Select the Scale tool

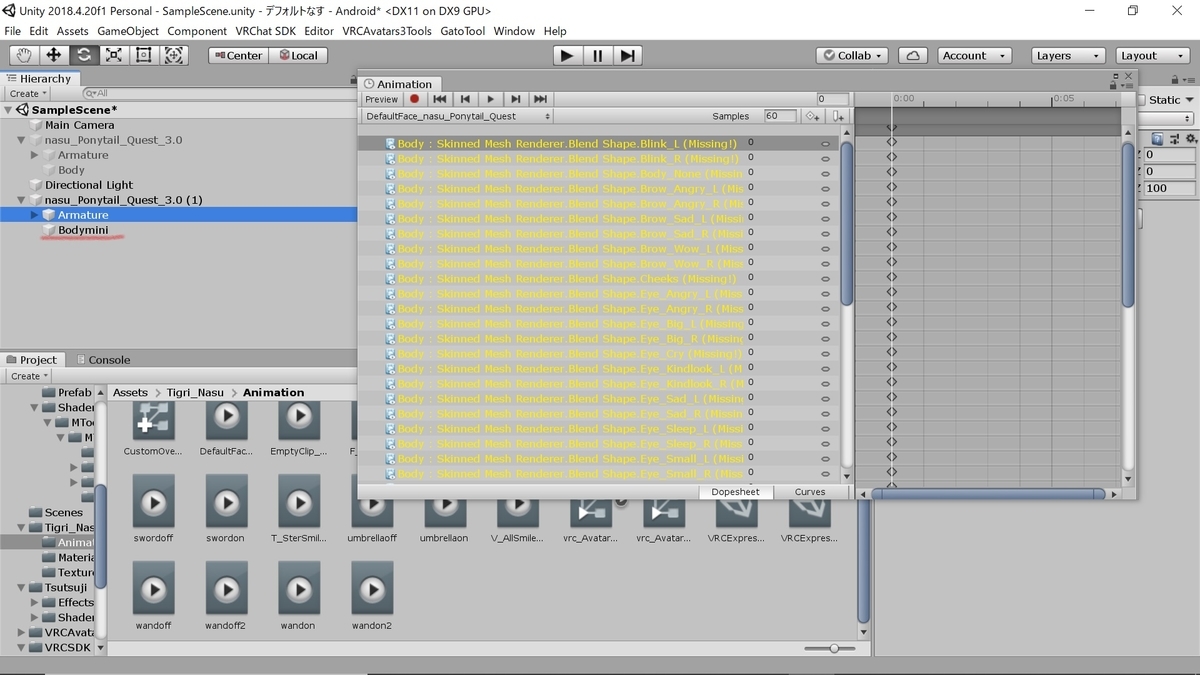pyautogui.click(x=114, y=56)
